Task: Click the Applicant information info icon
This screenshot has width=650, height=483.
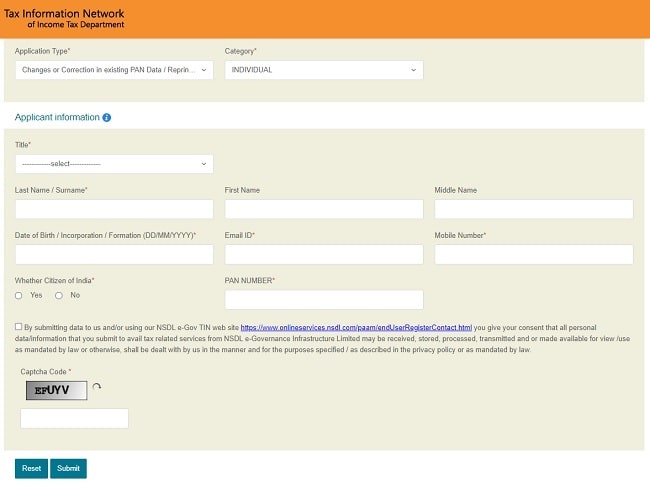Action: tap(107, 118)
